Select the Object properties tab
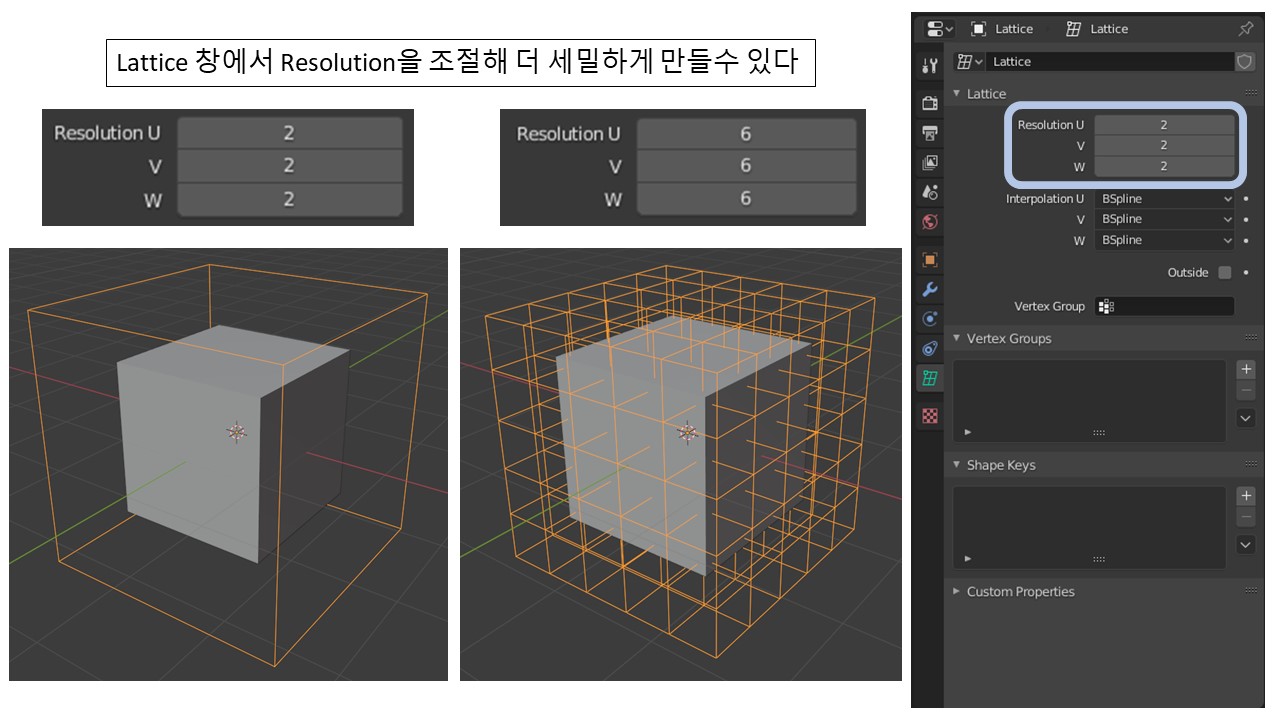This screenshot has width=1280, height=720. click(x=929, y=258)
